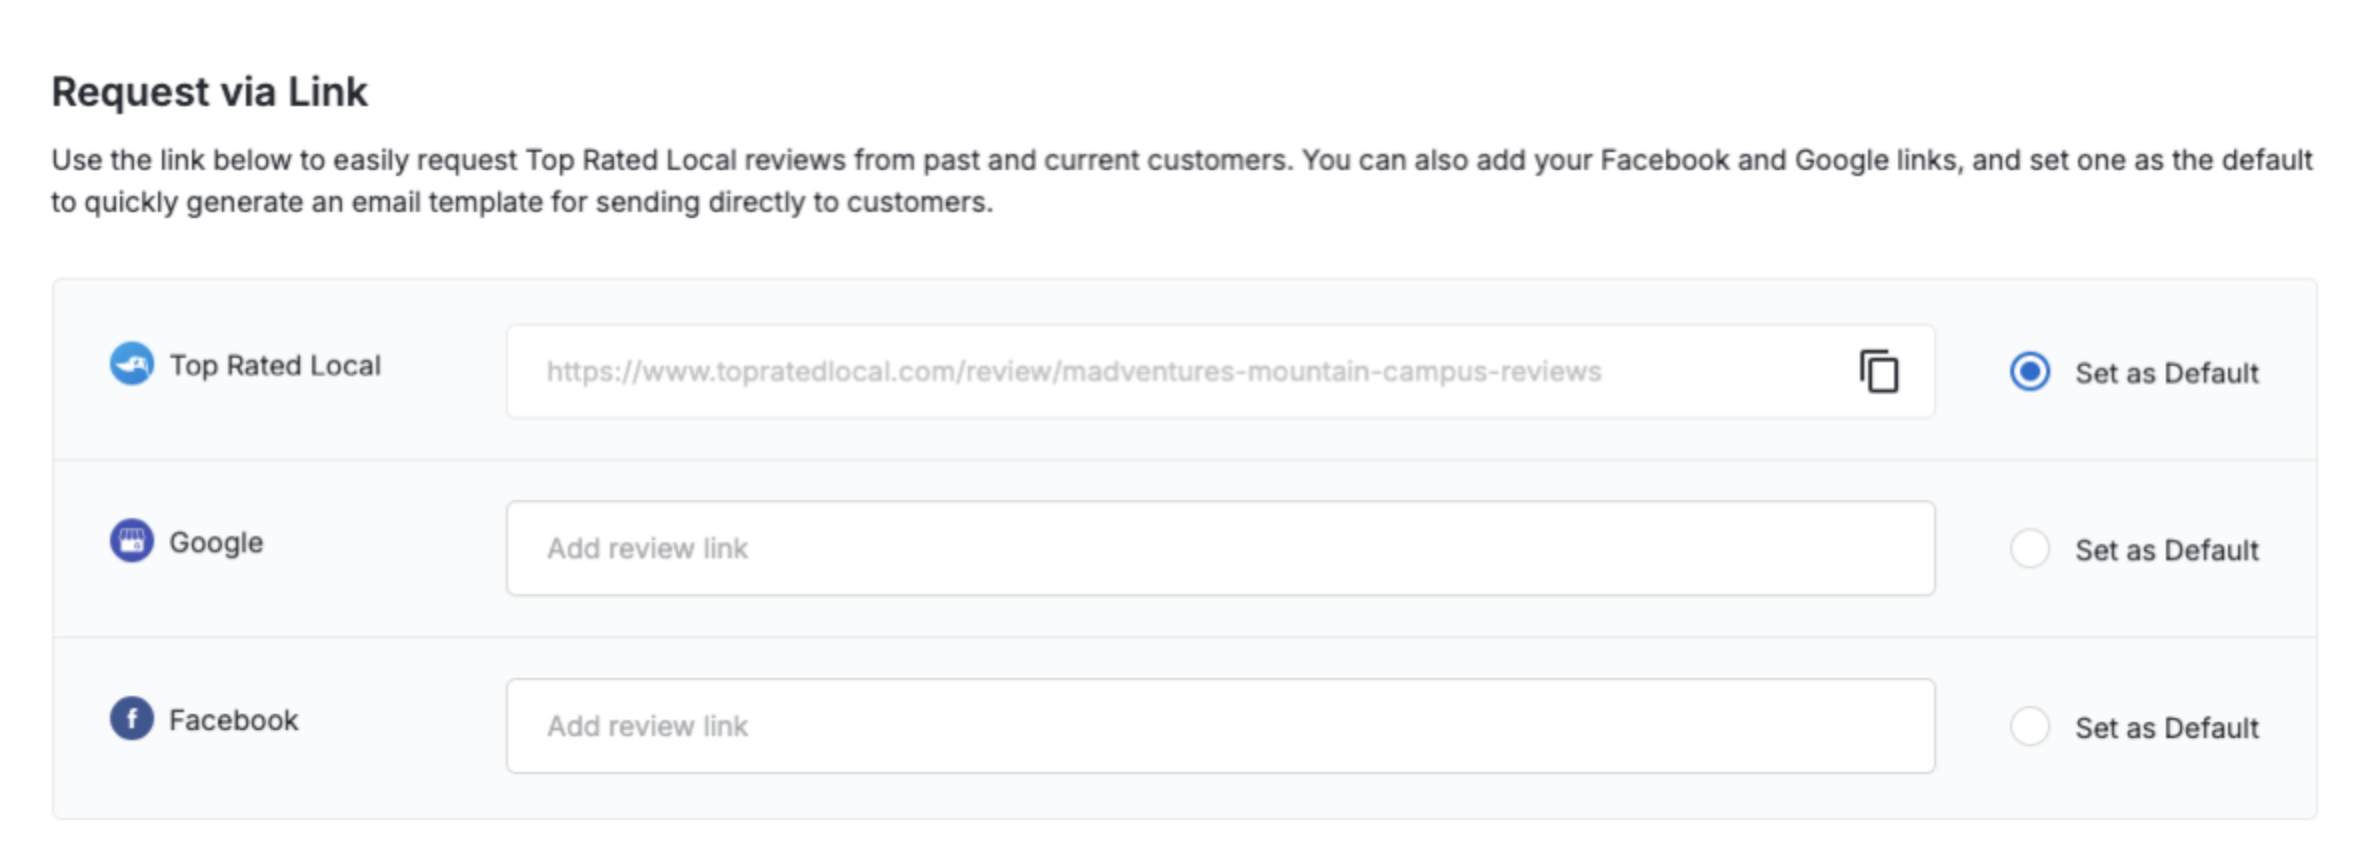2374x862 pixels.
Task: Click "Set as Default" text in Google row
Action: [2166, 550]
